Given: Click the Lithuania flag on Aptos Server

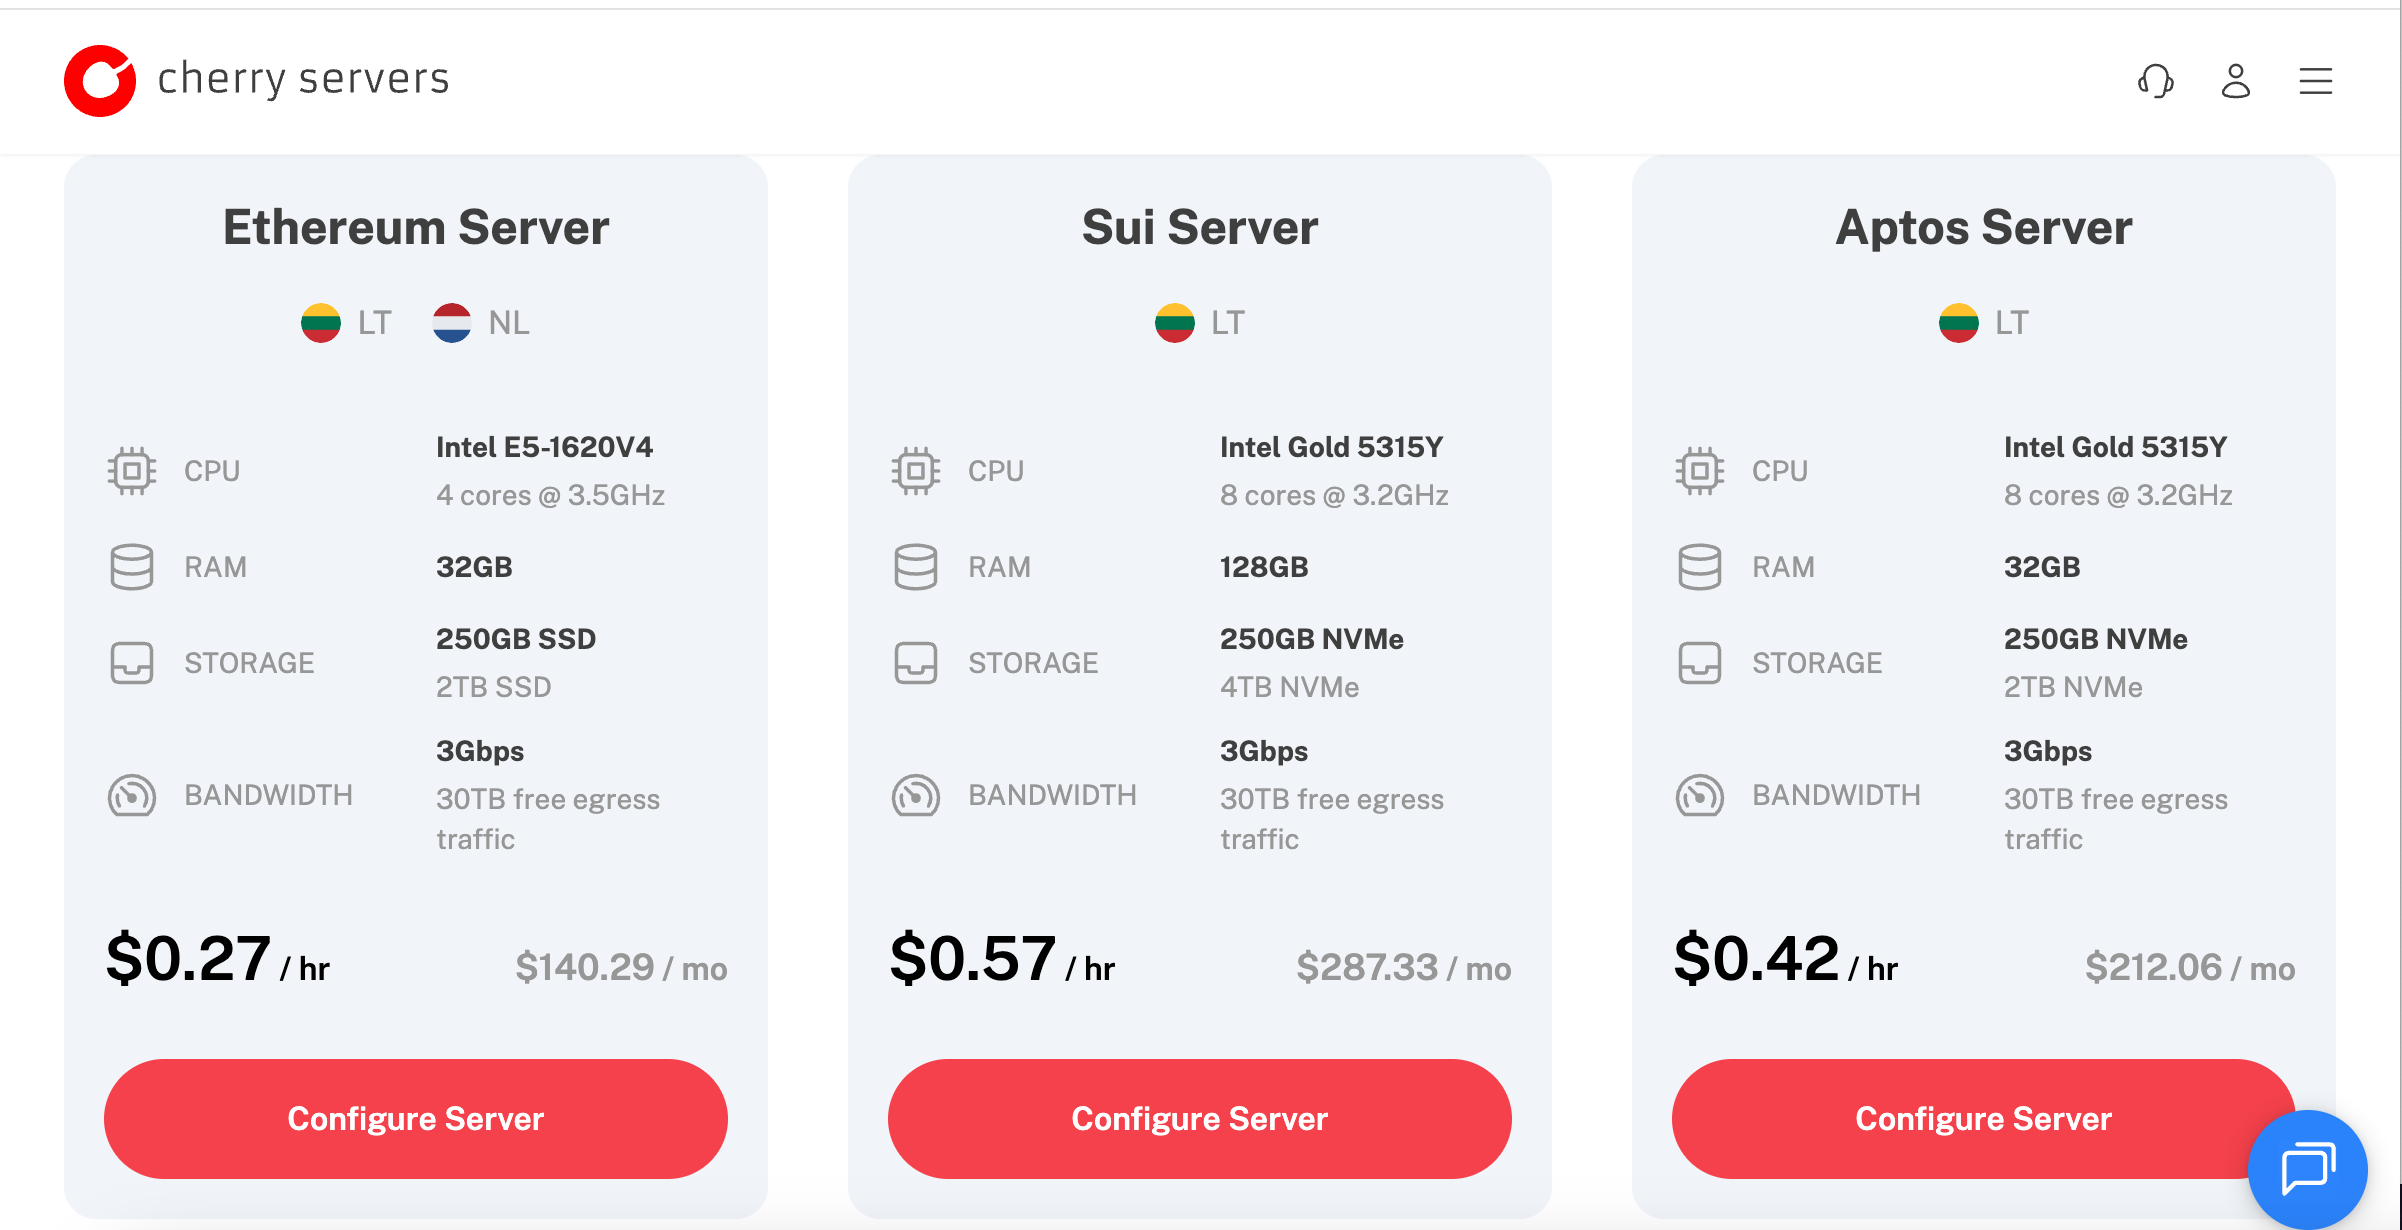Looking at the screenshot, I should tap(1958, 323).
